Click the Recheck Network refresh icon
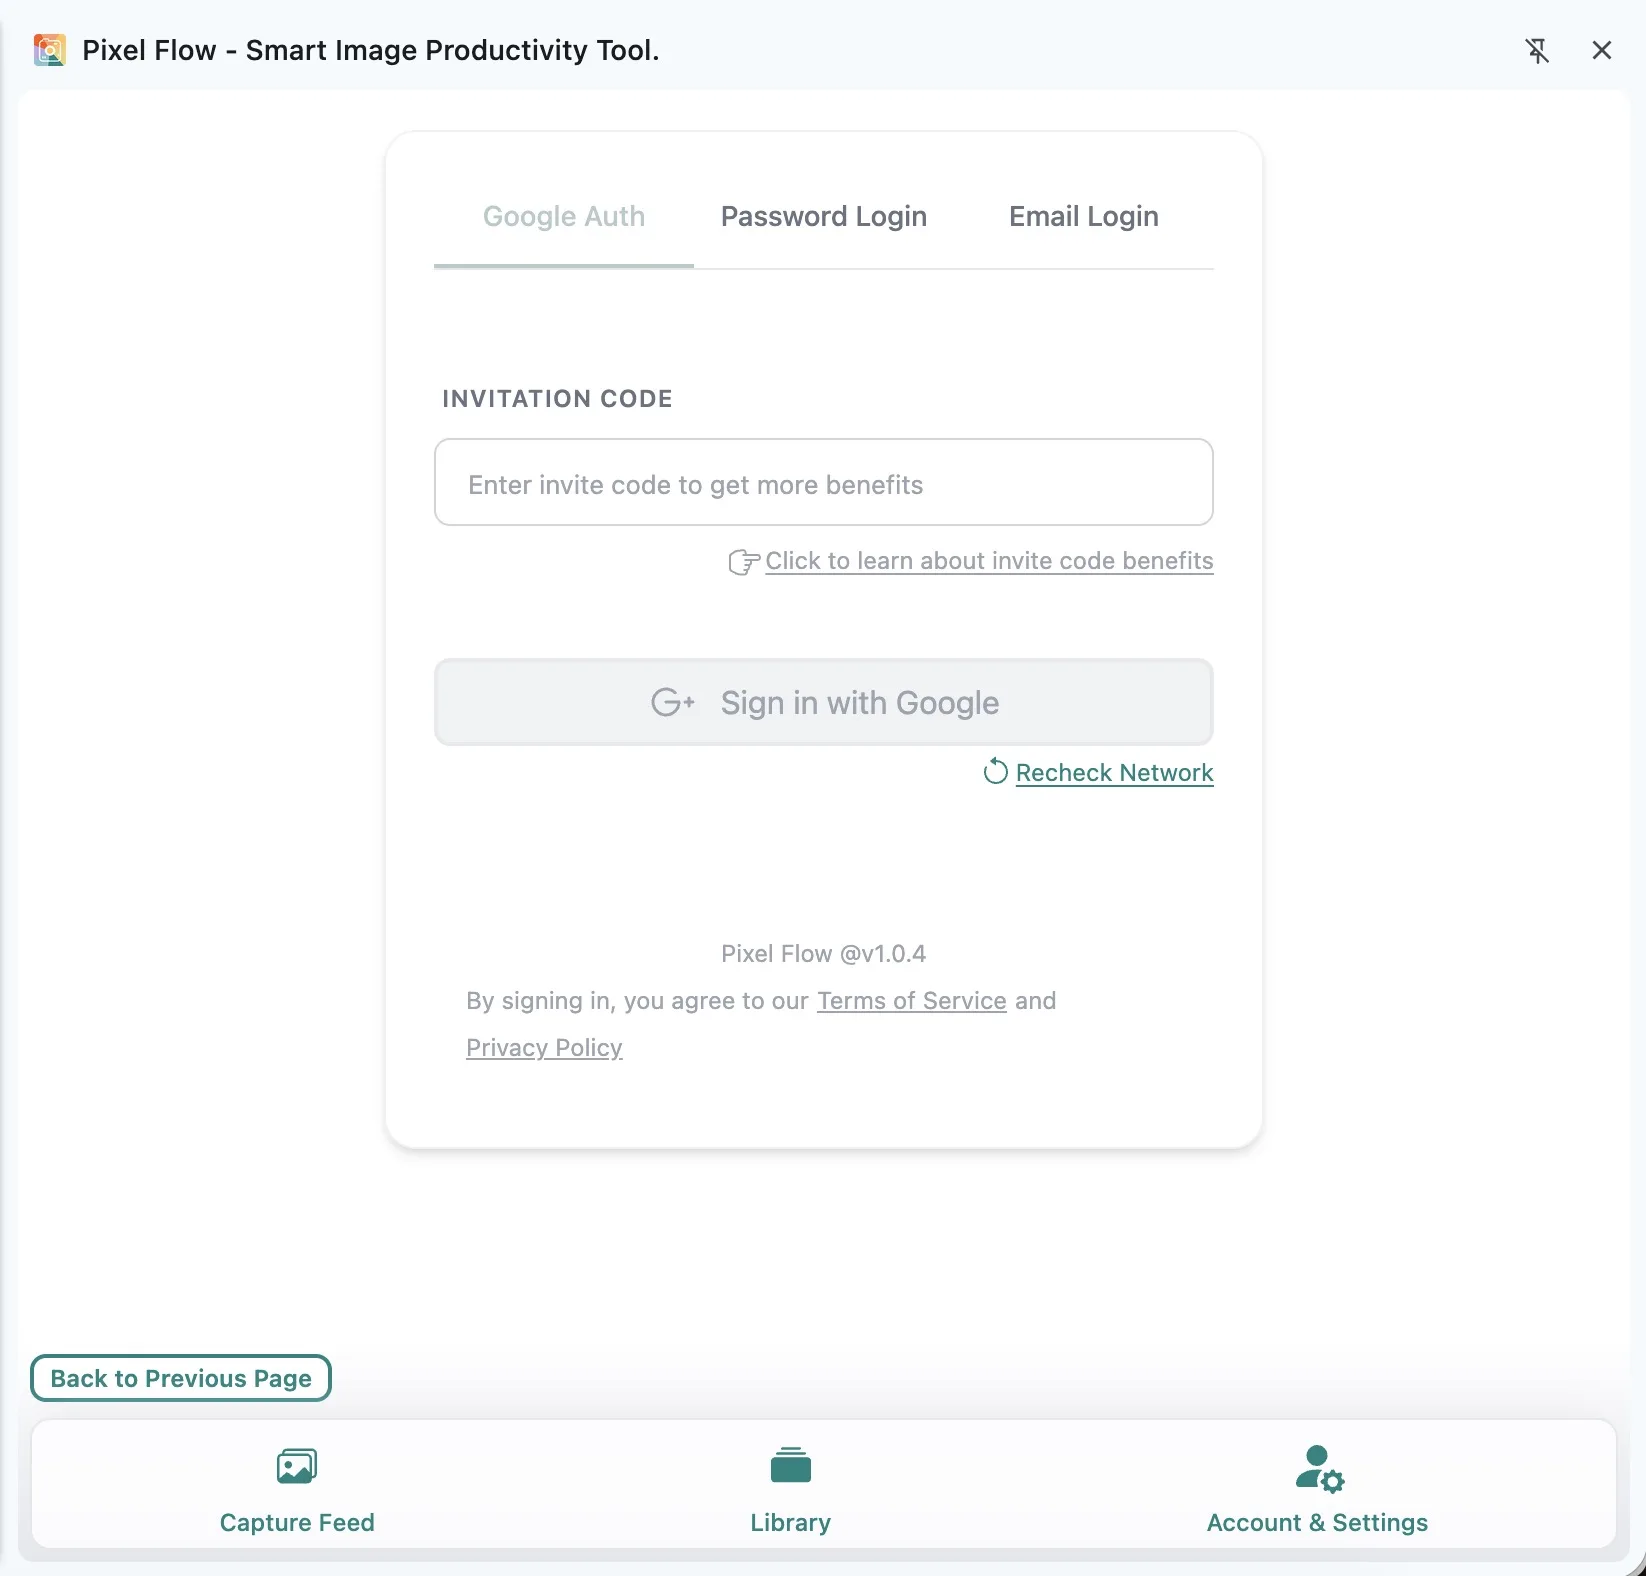Viewport: 1646px width, 1576px height. (x=995, y=771)
